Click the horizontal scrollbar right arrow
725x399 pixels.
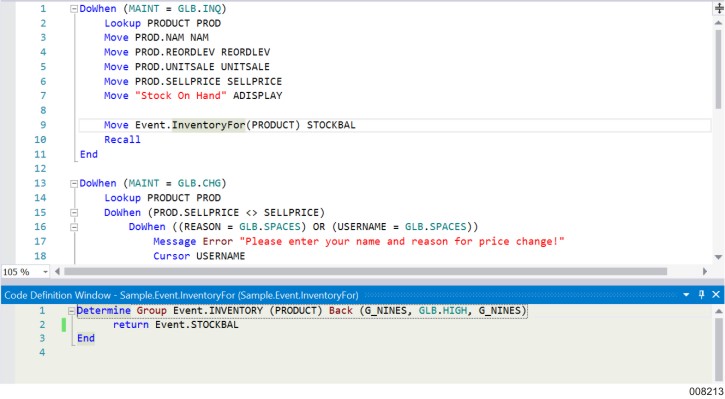point(705,271)
